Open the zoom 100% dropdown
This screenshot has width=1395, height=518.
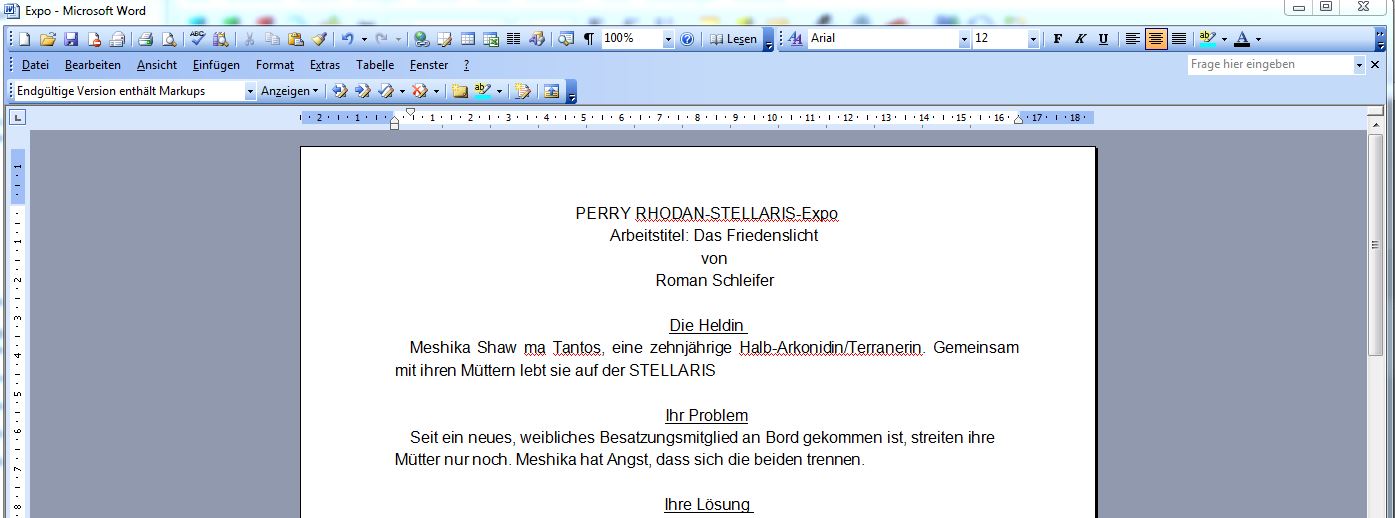(668, 39)
